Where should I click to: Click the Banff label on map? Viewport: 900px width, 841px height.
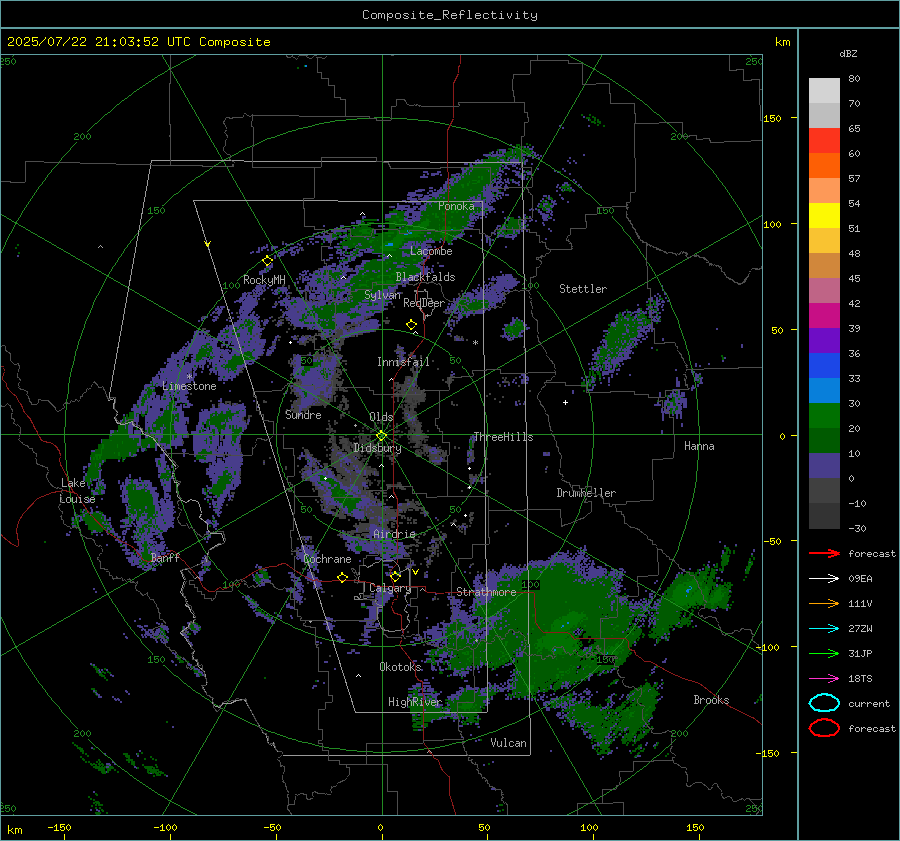tap(165, 557)
